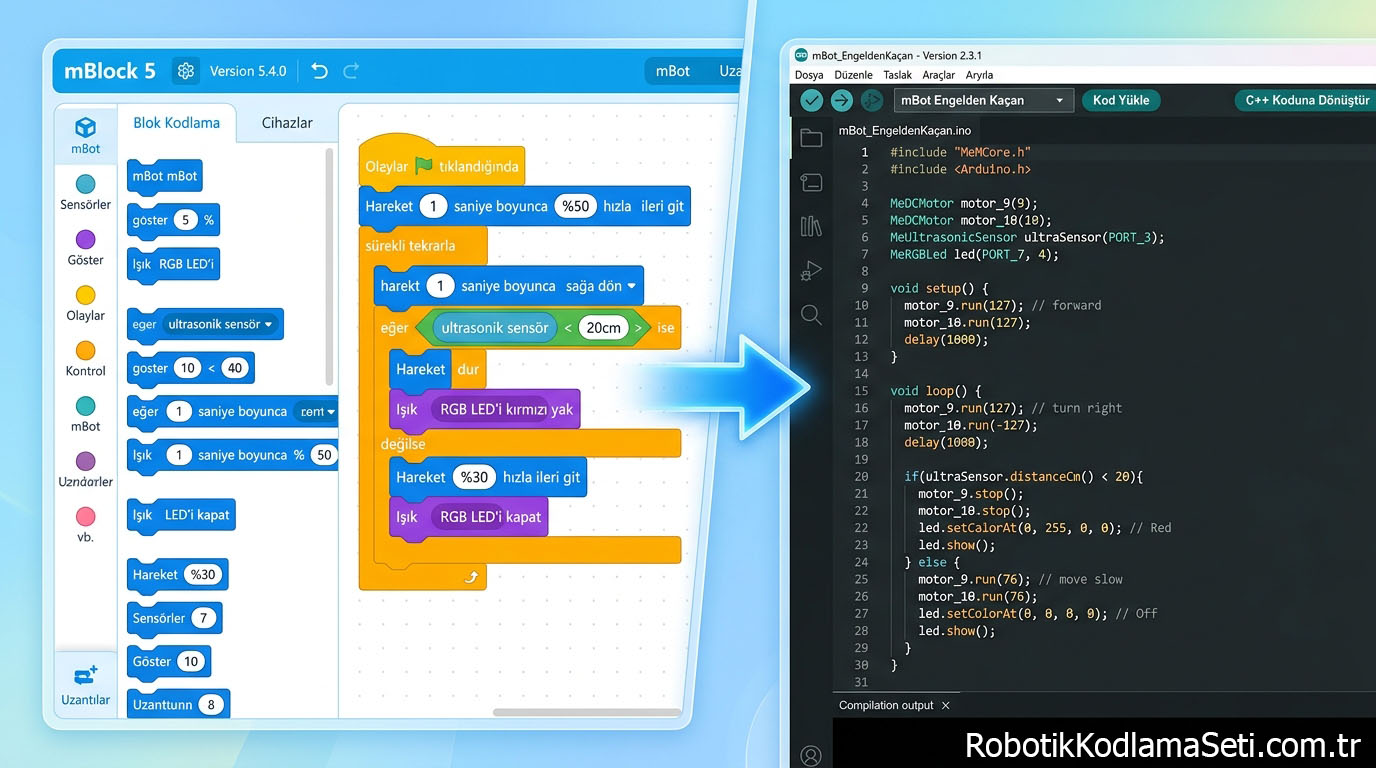Image resolution: width=1376 pixels, height=768 pixels.
Task: Open Boards Manager icon in Arduino sidebar
Action: pyautogui.click(x=811, y=182)
